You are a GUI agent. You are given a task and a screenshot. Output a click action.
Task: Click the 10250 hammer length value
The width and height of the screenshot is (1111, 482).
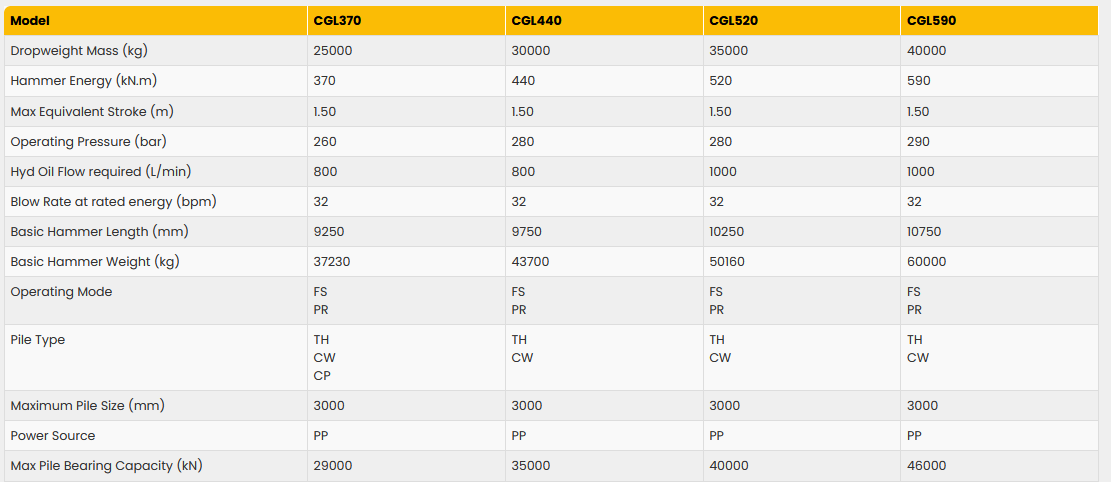coord(727,231)
